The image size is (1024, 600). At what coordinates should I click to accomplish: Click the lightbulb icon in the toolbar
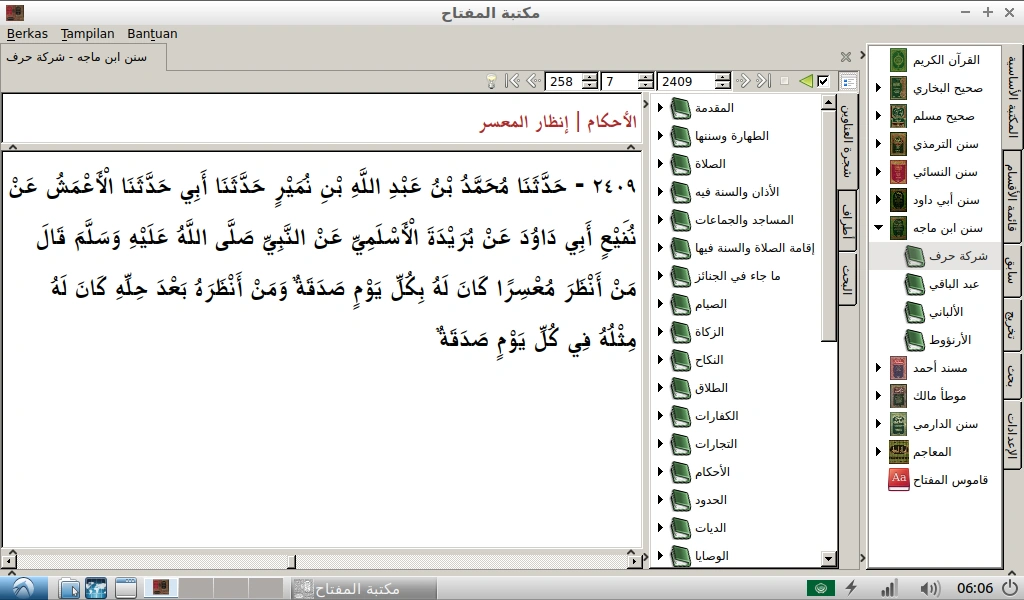tap(491, 81)
